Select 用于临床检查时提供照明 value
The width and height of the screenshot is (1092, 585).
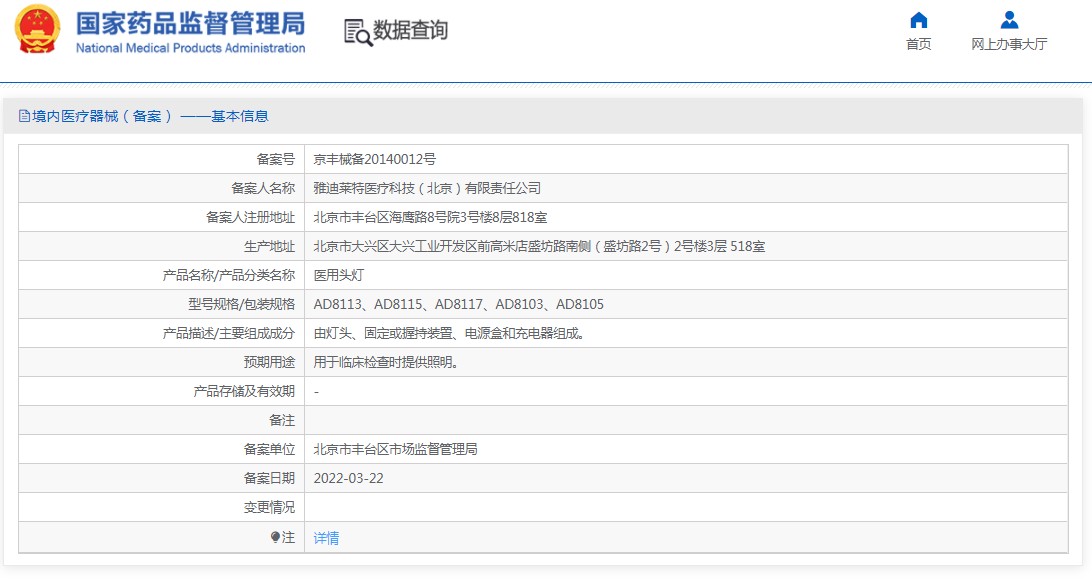(x=386, y=362)
